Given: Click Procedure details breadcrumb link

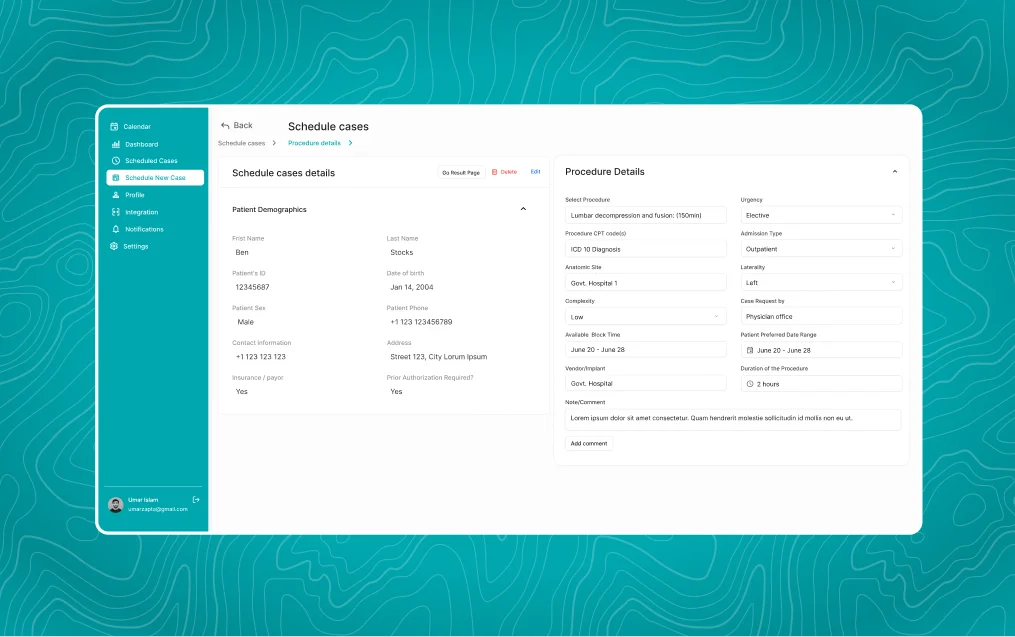Looking at the screenshot, I should (x=314, y=143).
